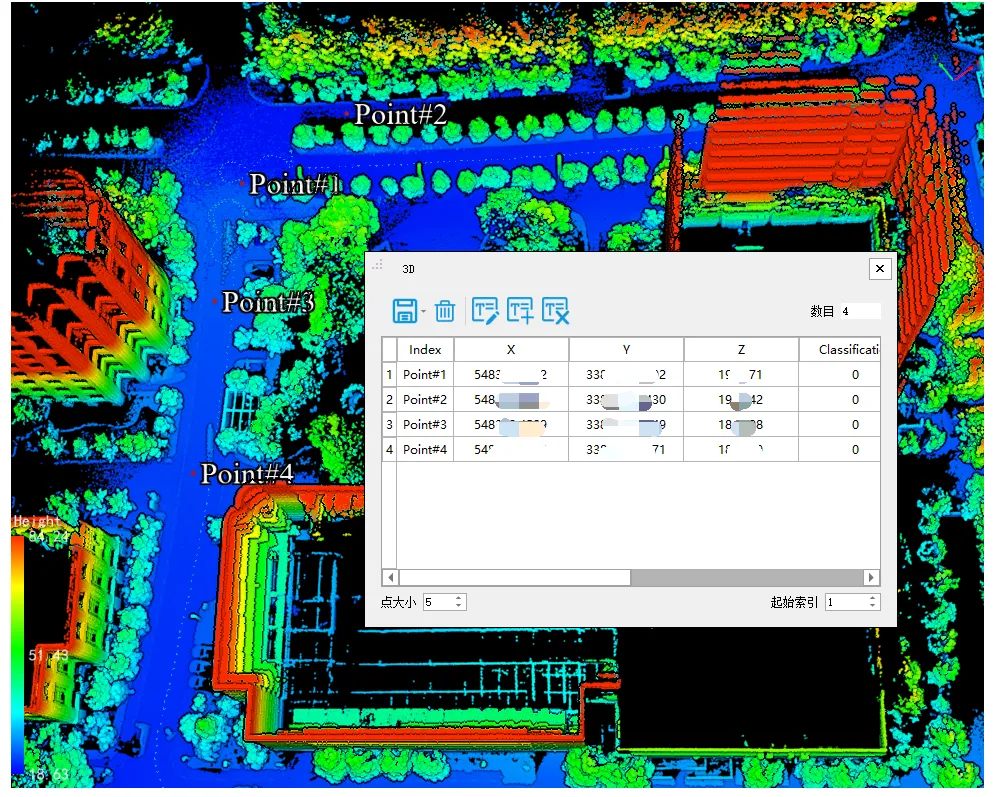Select the Classification column header
This screenshot has height=797, width=996.
point(848,350)
